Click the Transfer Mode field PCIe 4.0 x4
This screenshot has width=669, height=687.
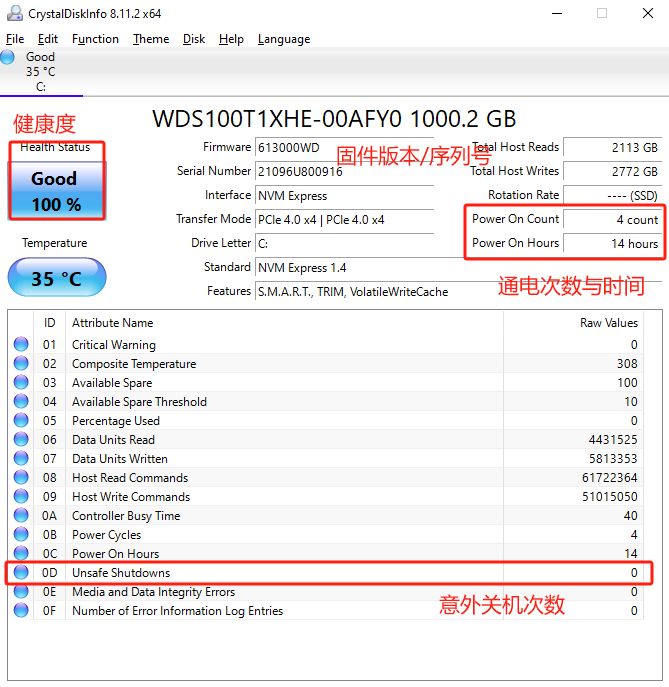point(344,220)
